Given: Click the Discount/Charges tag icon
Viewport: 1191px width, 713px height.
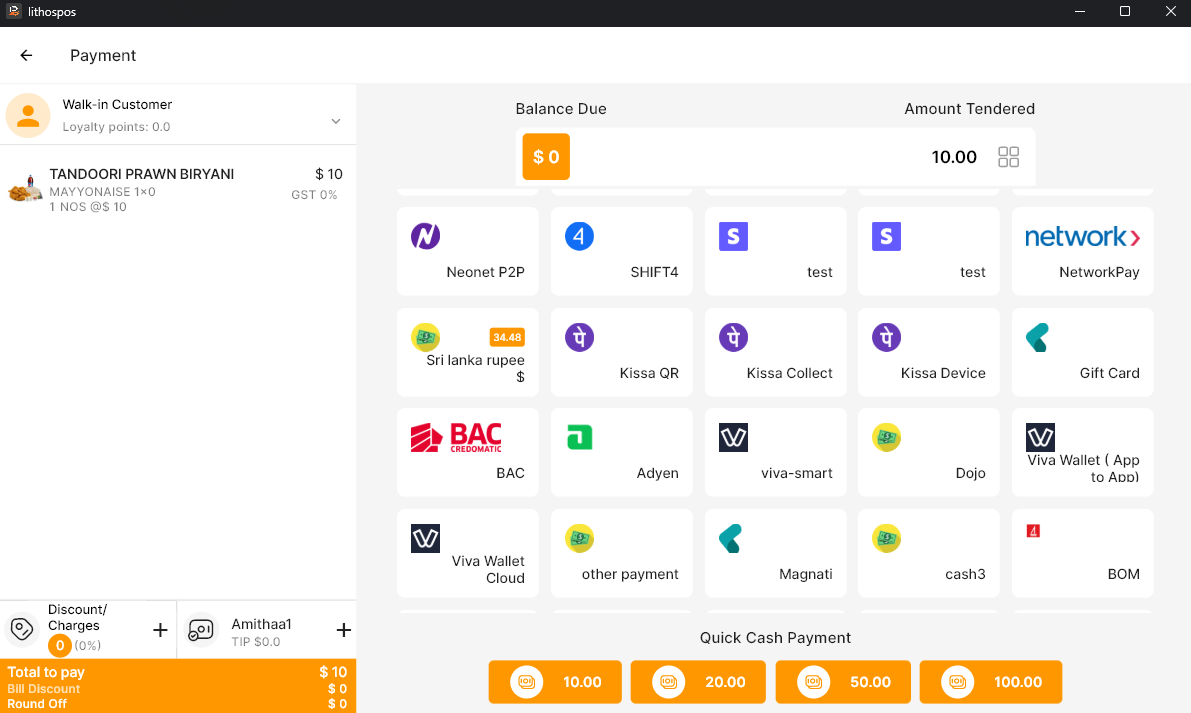Looking at the screenshot, I should [21, 629].
